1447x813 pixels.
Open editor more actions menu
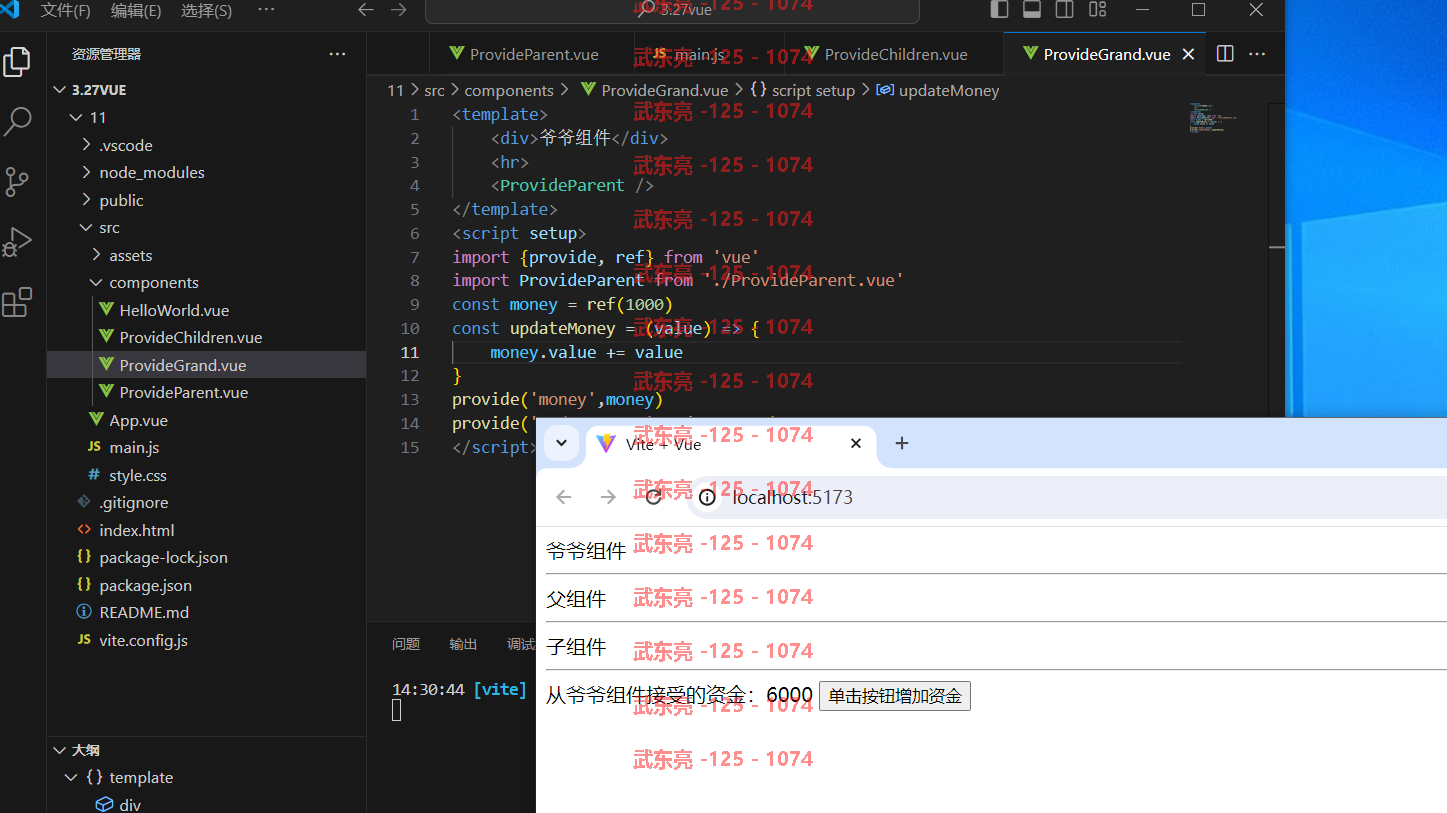tap(1257, 54)
